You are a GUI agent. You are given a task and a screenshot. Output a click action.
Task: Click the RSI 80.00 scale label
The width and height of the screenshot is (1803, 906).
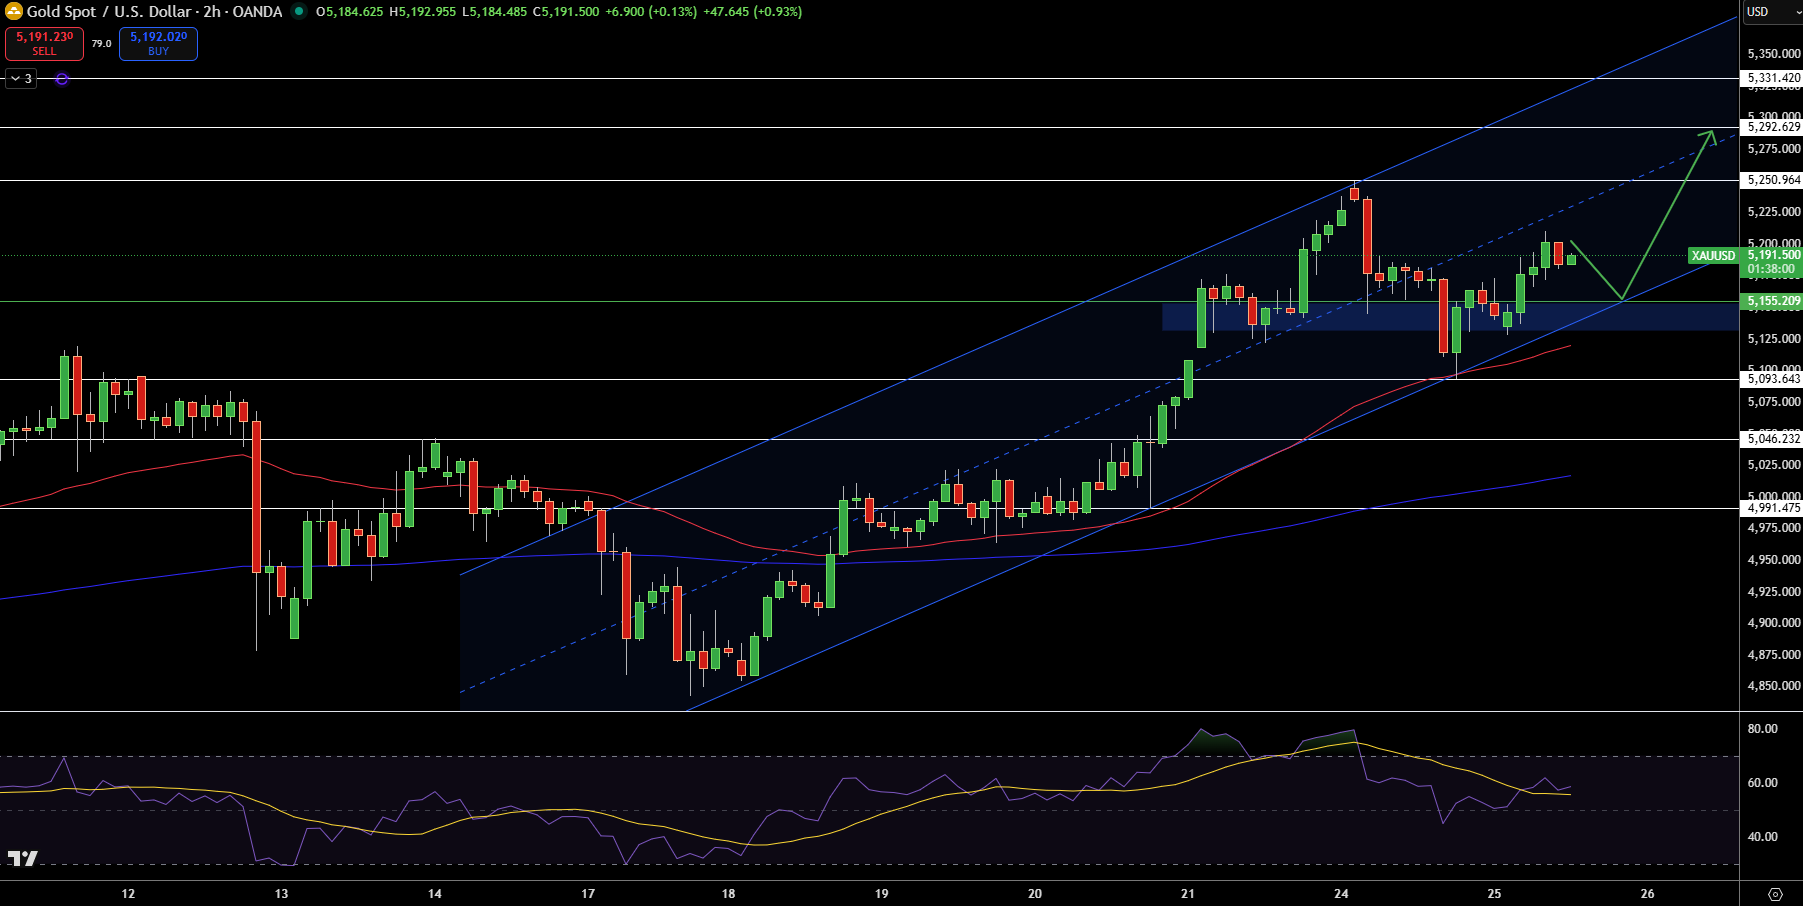[1762, 729]
